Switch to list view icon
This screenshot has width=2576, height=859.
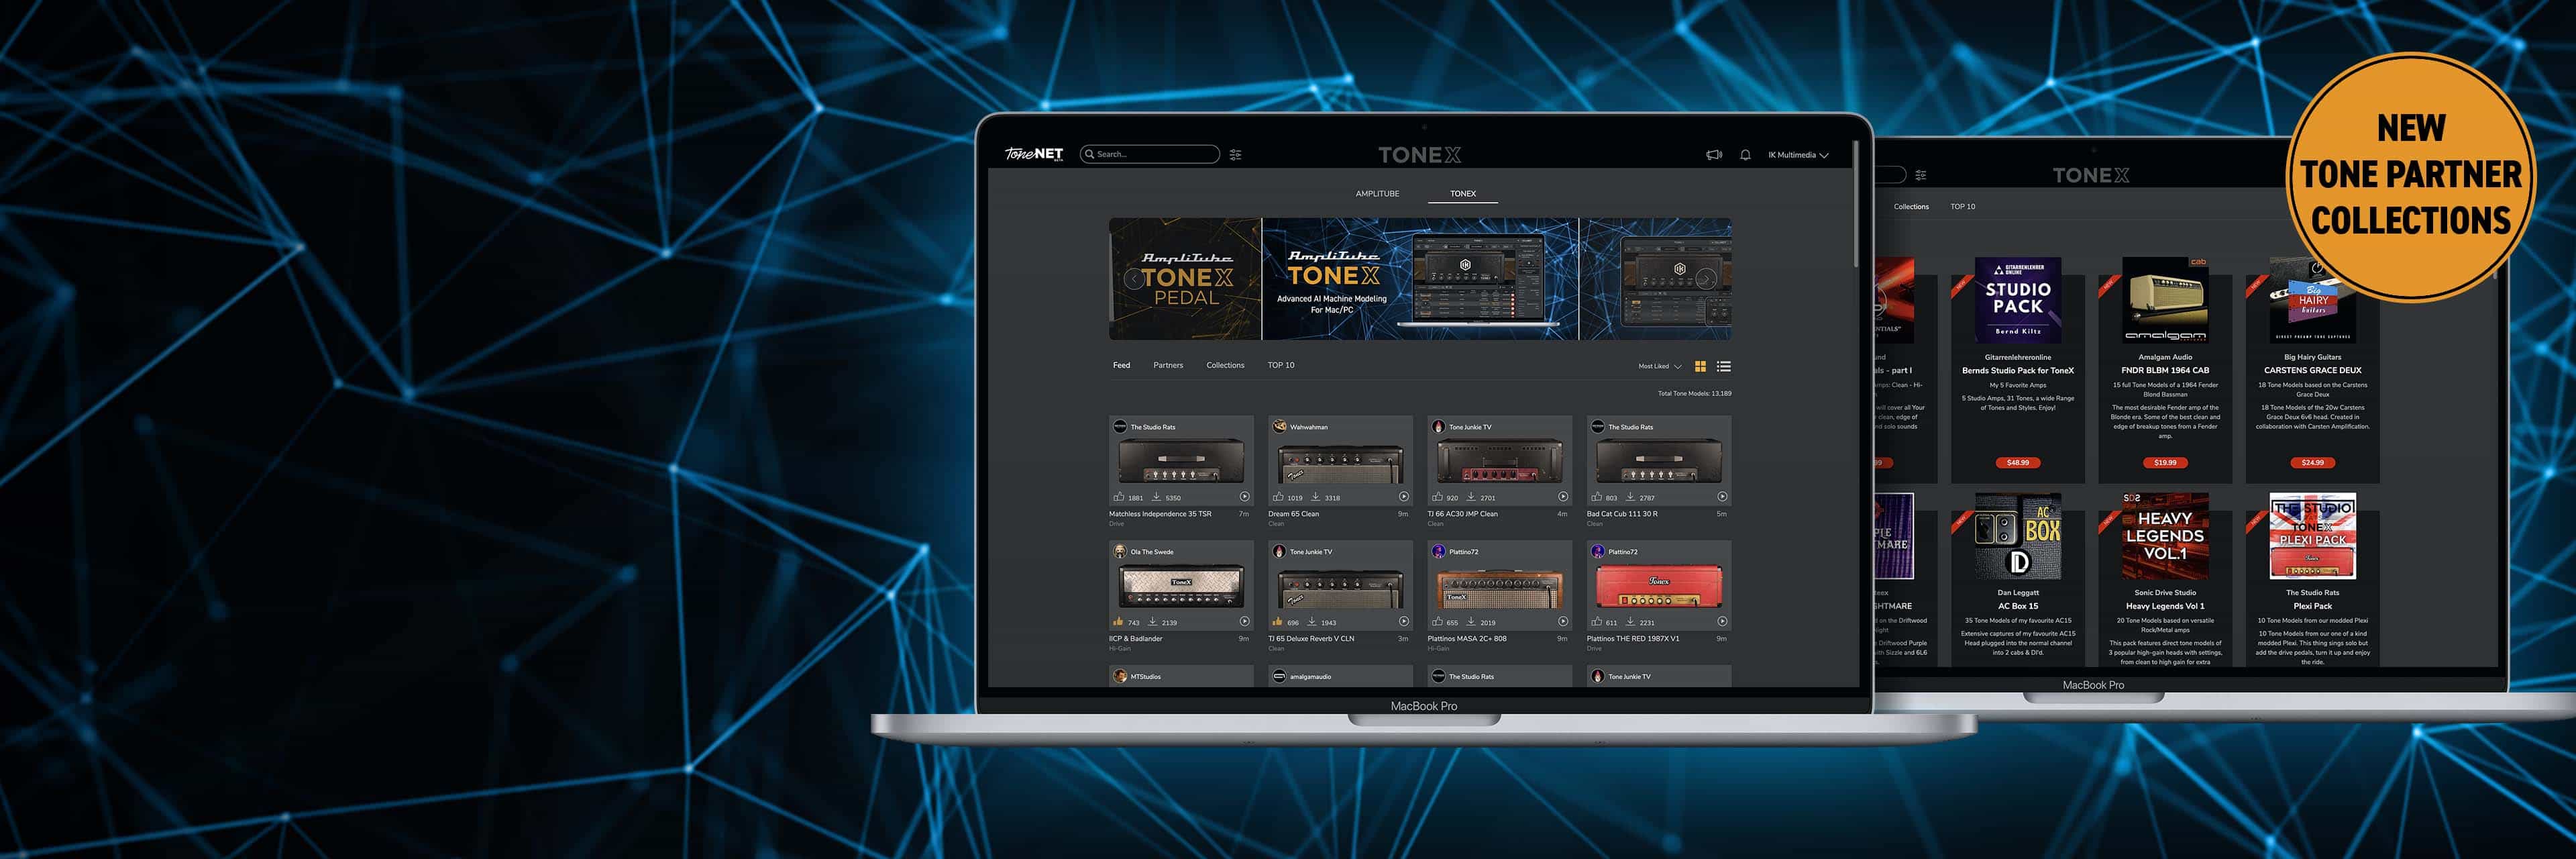1723,366
